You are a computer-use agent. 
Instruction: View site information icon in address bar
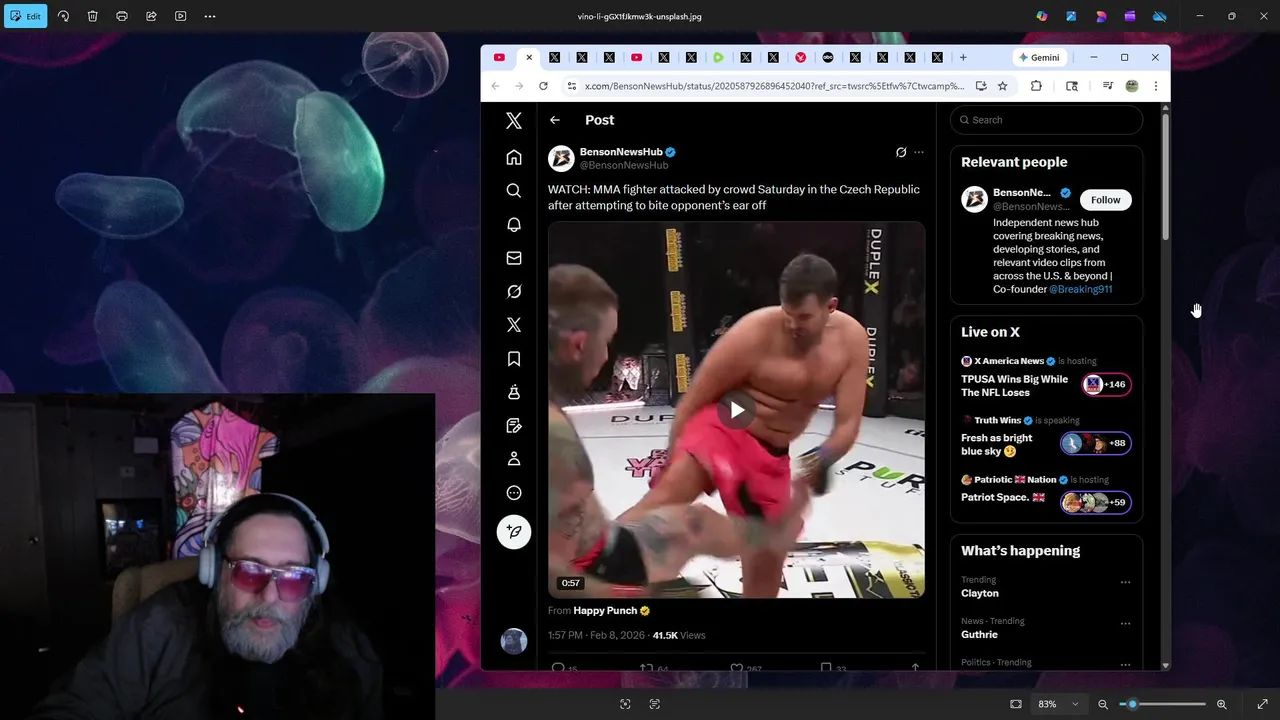click(572, 86)
